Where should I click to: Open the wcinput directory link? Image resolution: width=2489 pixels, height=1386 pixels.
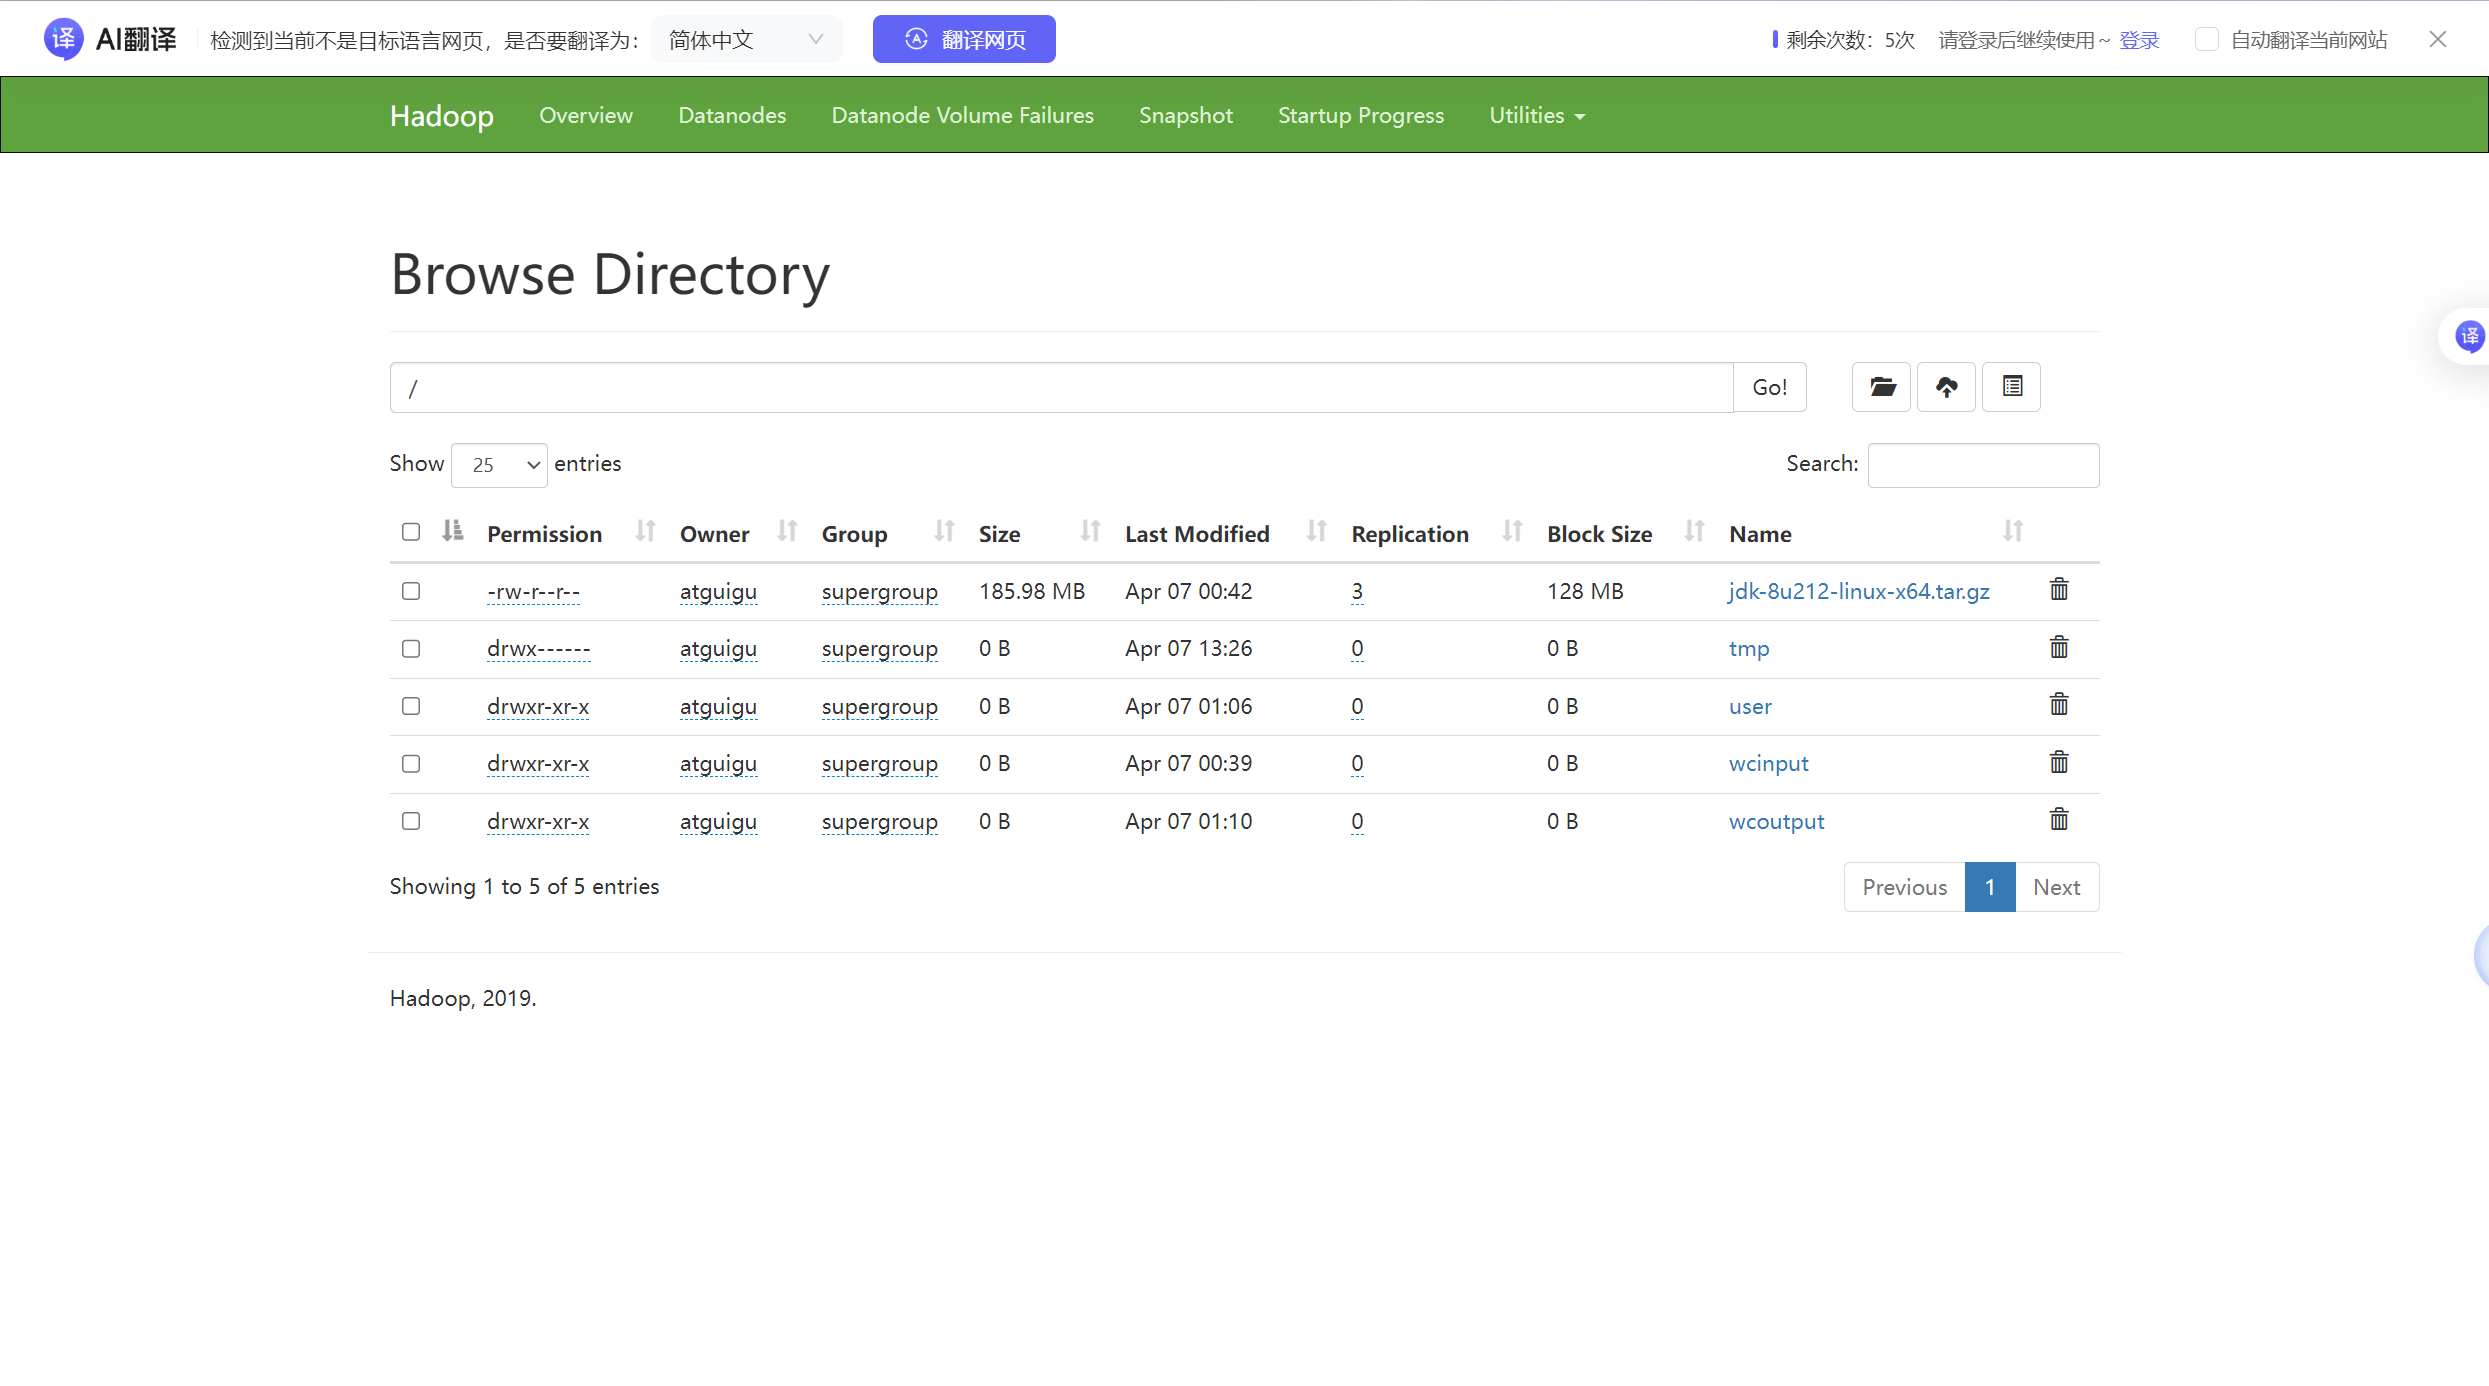(1768, 764)
